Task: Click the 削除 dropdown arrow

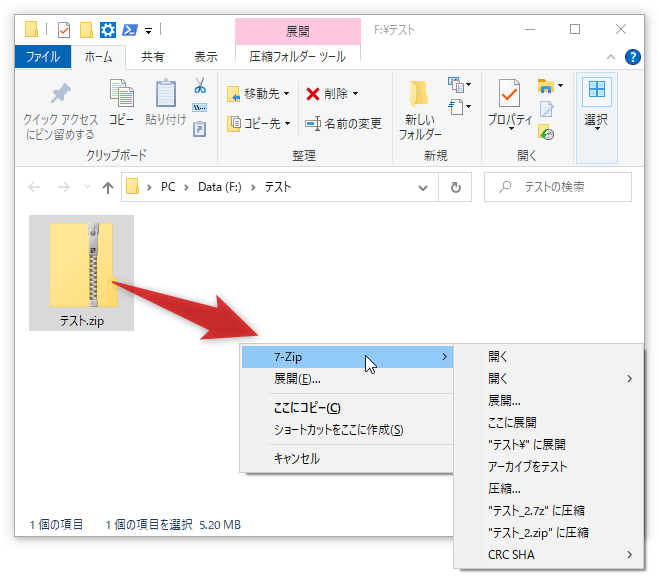Action: [x=355, y=94]
